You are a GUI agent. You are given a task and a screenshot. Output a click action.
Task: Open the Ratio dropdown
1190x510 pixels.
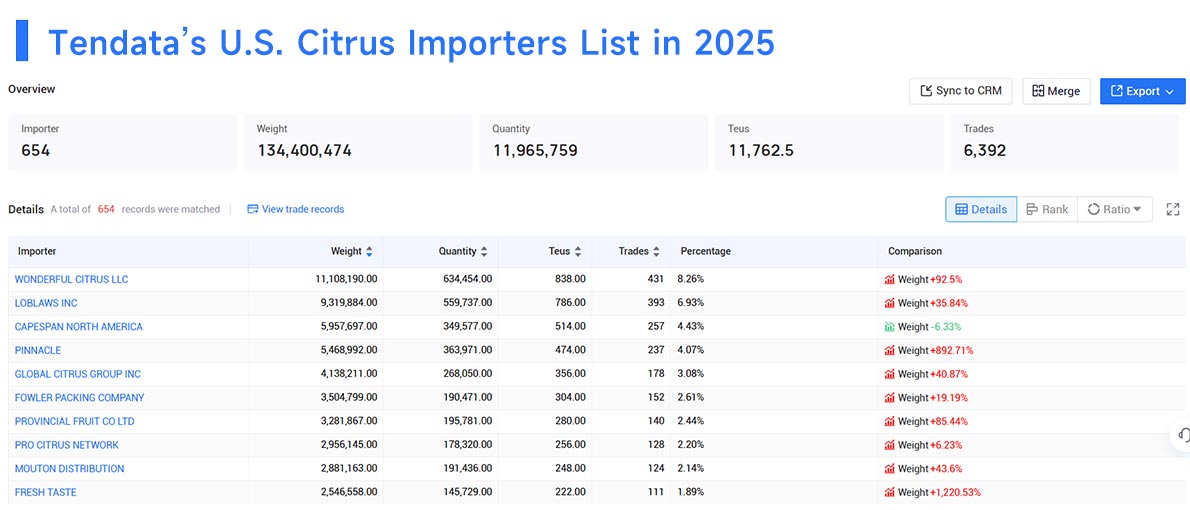point(1114,209)
